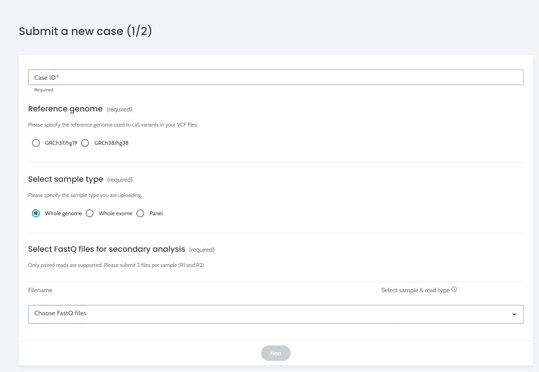Expand the Choose FastQ files combo box
Viewport: 539px width, 372px height.
pyautogui.click(x=276, y=314)
